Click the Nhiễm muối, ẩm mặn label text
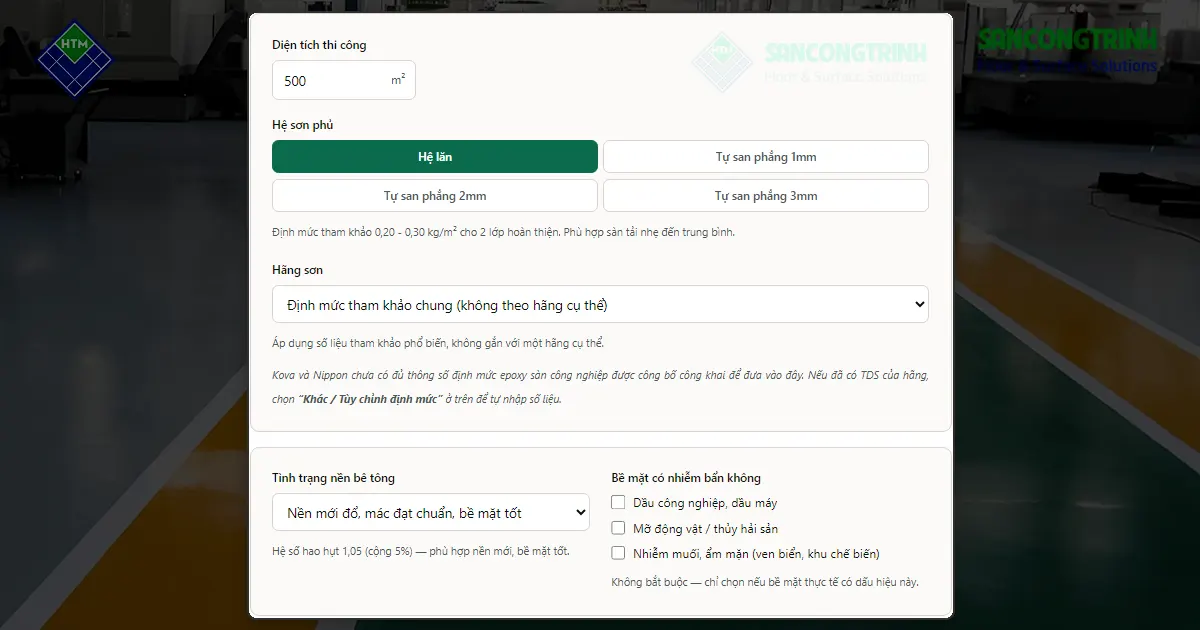This screenshot has width=1200, height=630. [756, 553]
